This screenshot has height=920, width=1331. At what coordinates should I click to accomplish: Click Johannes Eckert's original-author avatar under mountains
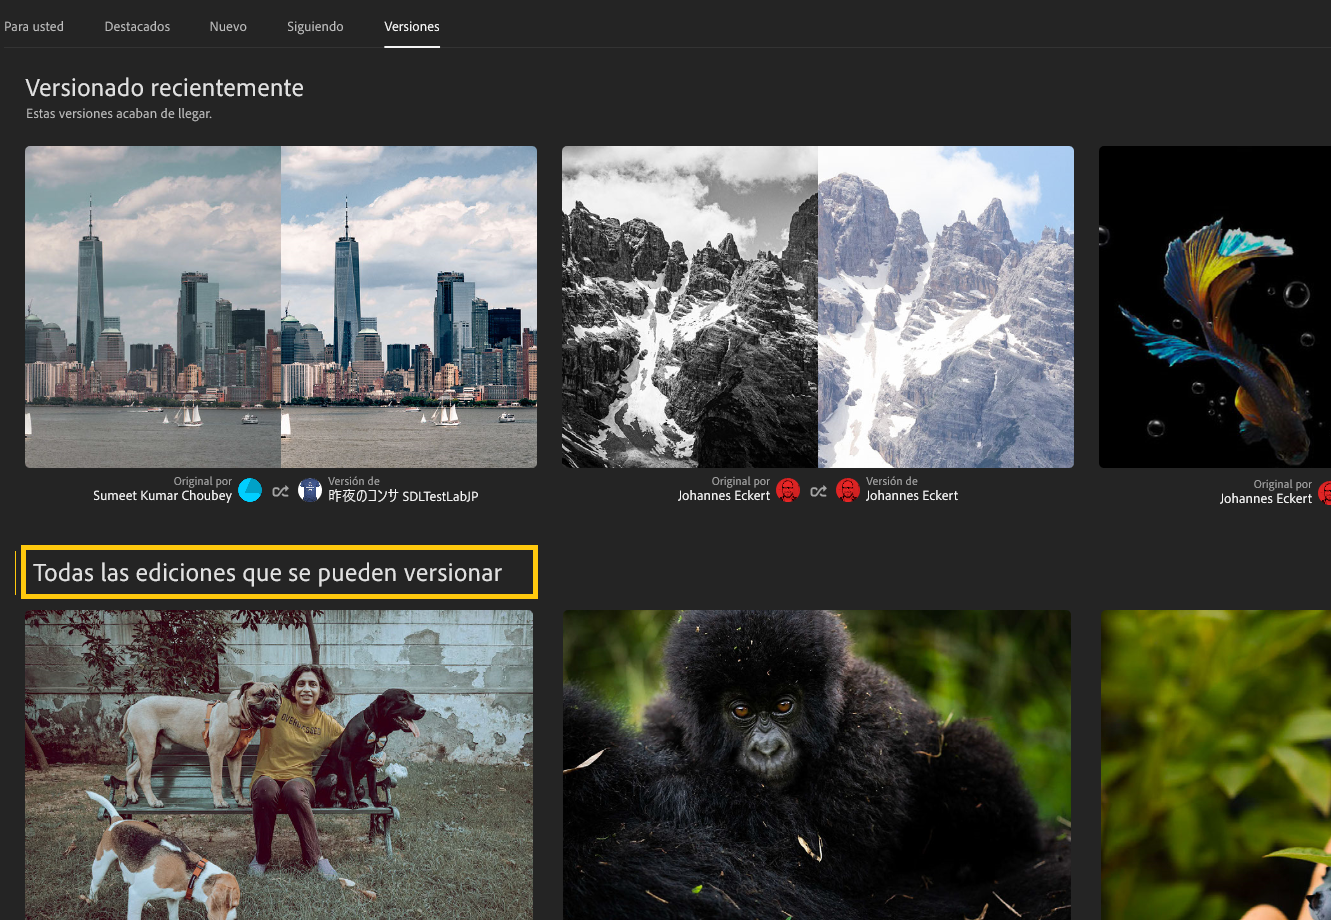pos(788,490)
